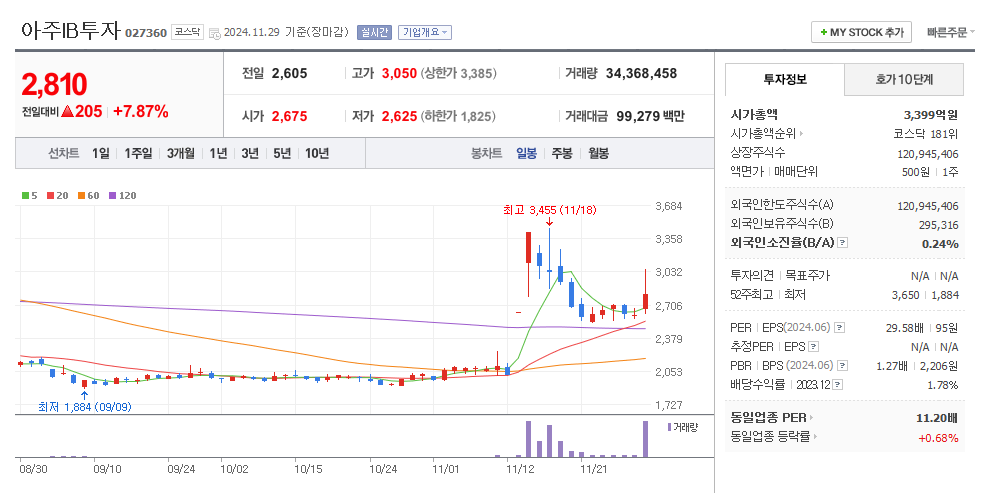Click the 11/12 date label on chart axis
Viewport: 995px width, 493px height.
[x=520, y=470]
